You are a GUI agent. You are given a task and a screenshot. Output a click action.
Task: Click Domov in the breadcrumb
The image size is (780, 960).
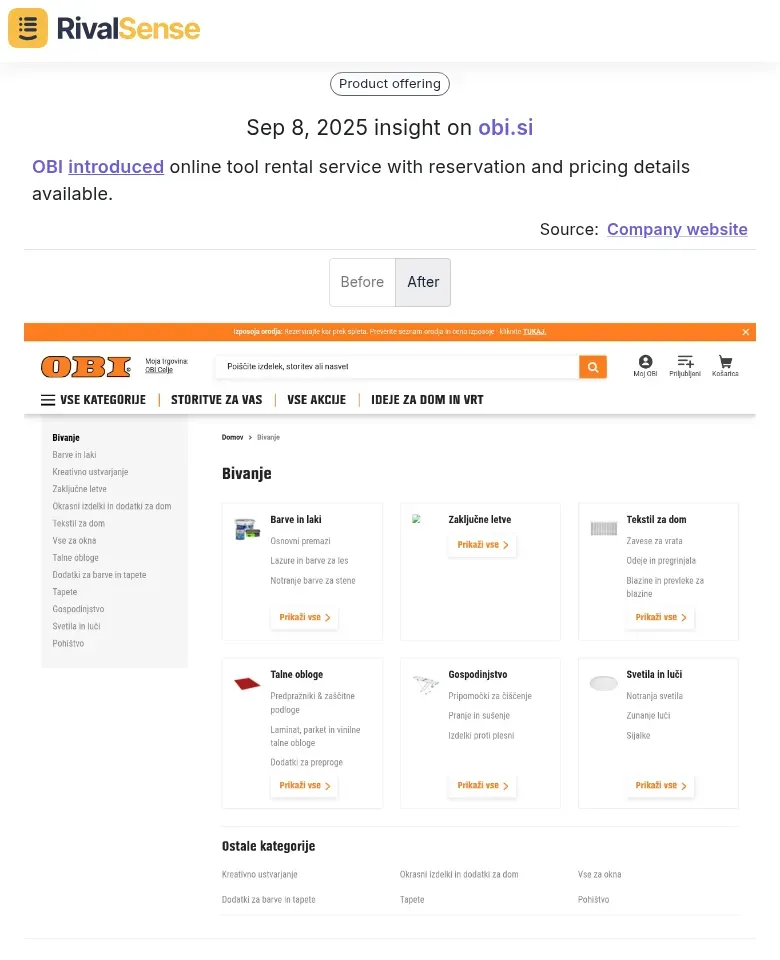(x=232, y=437)
